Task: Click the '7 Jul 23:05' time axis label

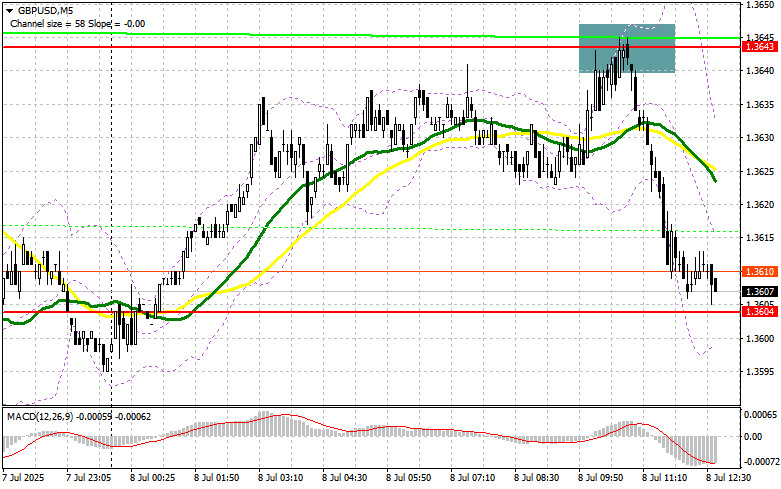Action: point(89,478)
